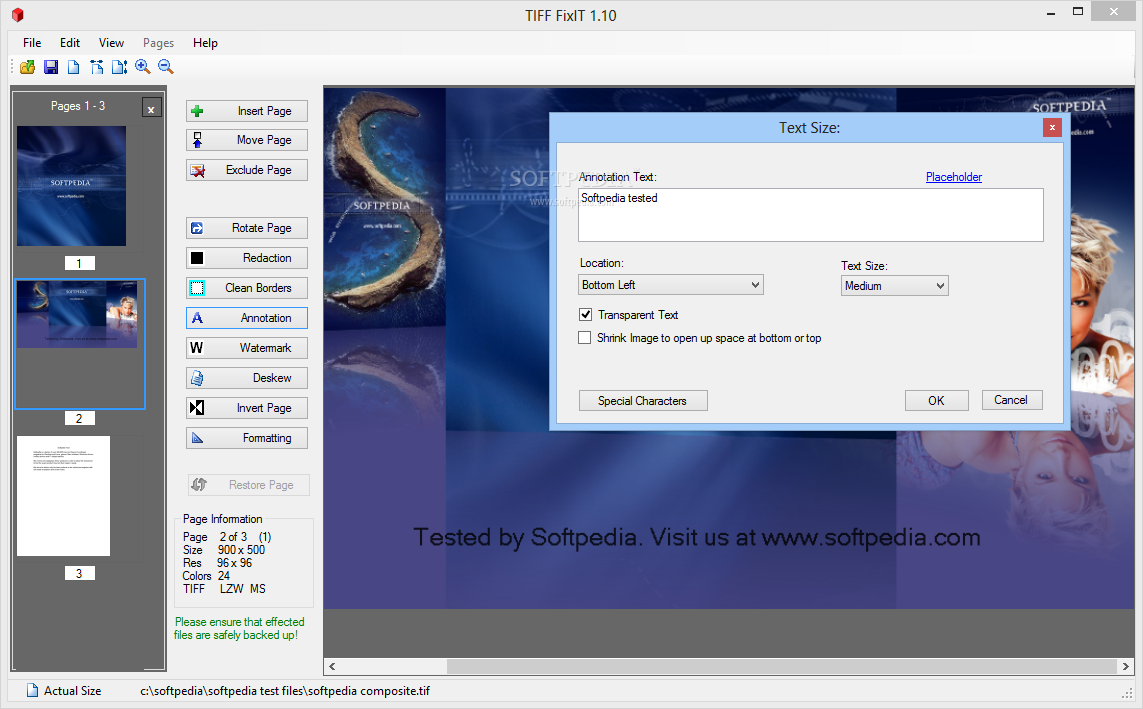Open the View menu
Image resolution: width=1143 pixels, height=709 pixels.
point(112,43)
